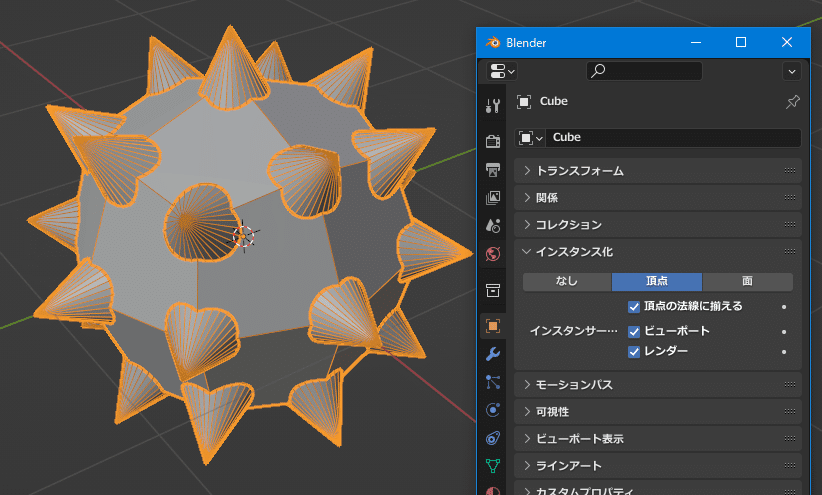The image size is (822, 495).
Task: Grab the トランスフォーム panel drag handle
Action: click(x=790, y=171)
